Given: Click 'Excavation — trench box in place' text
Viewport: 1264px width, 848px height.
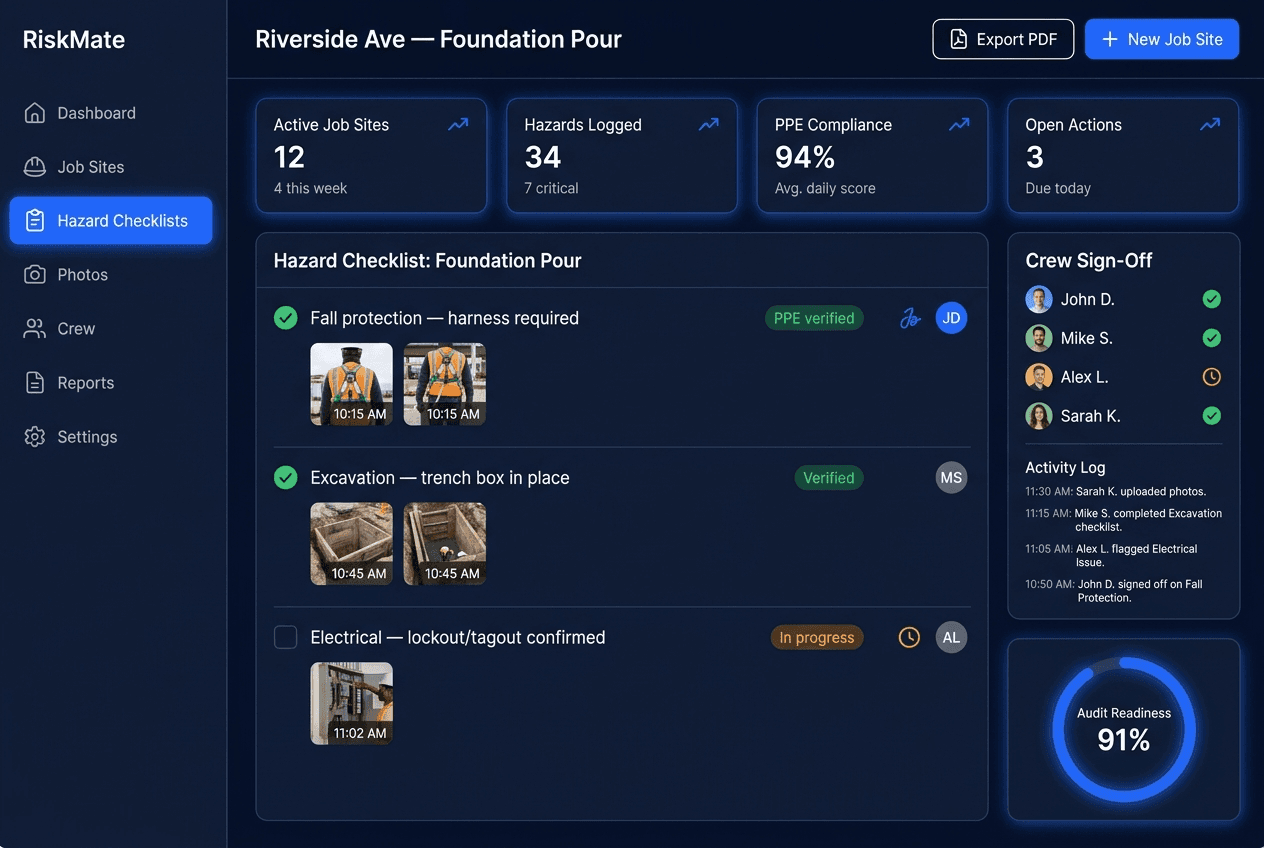Looking at the screenshot, I should [440, 478].
